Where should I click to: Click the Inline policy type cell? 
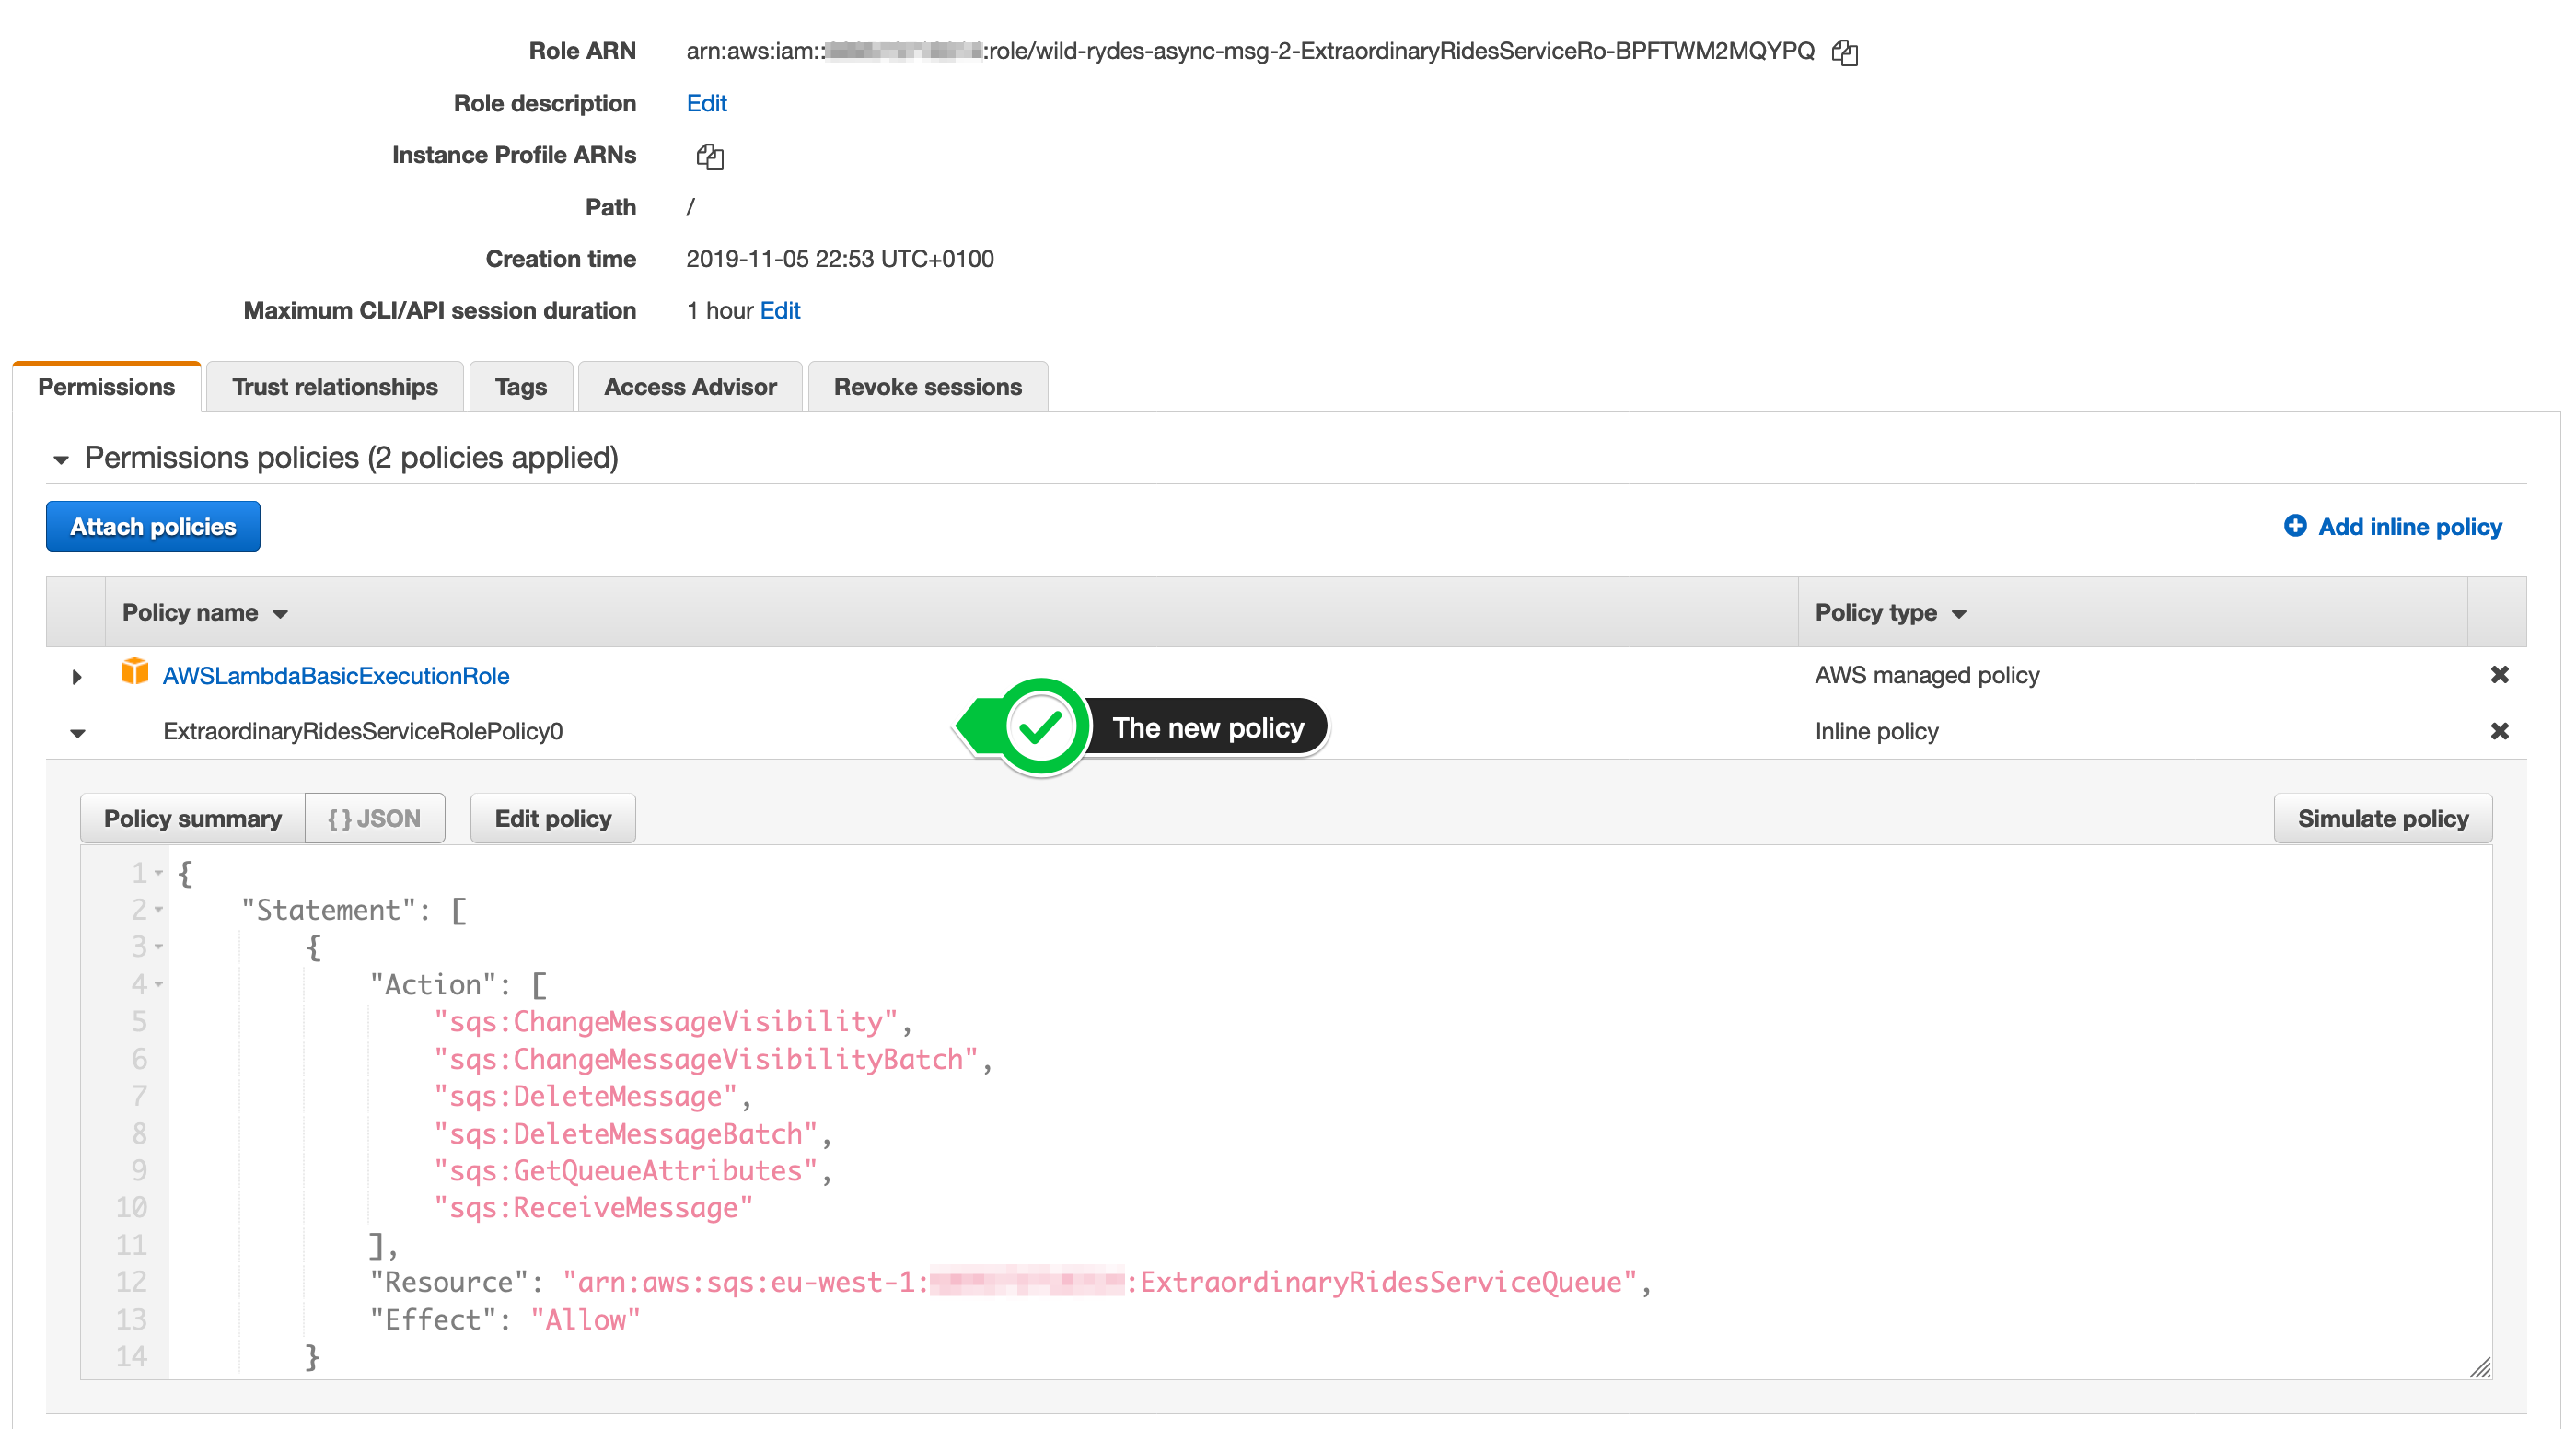tap(1876, 732)
